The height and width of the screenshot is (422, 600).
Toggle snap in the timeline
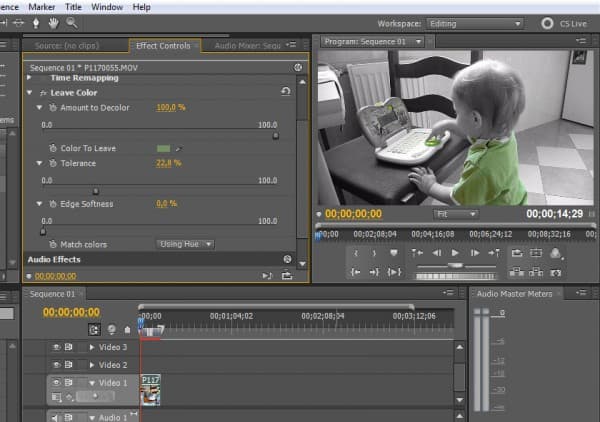pyautogui.click(x=94, y=329)
